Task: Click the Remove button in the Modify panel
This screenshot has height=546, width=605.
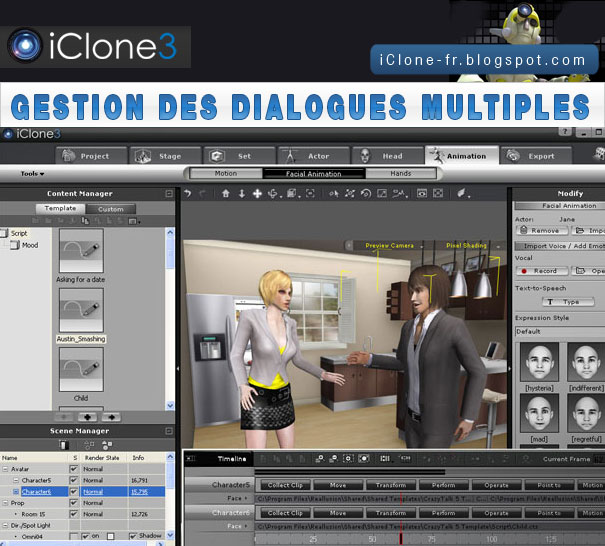Action: coord(542,230)
